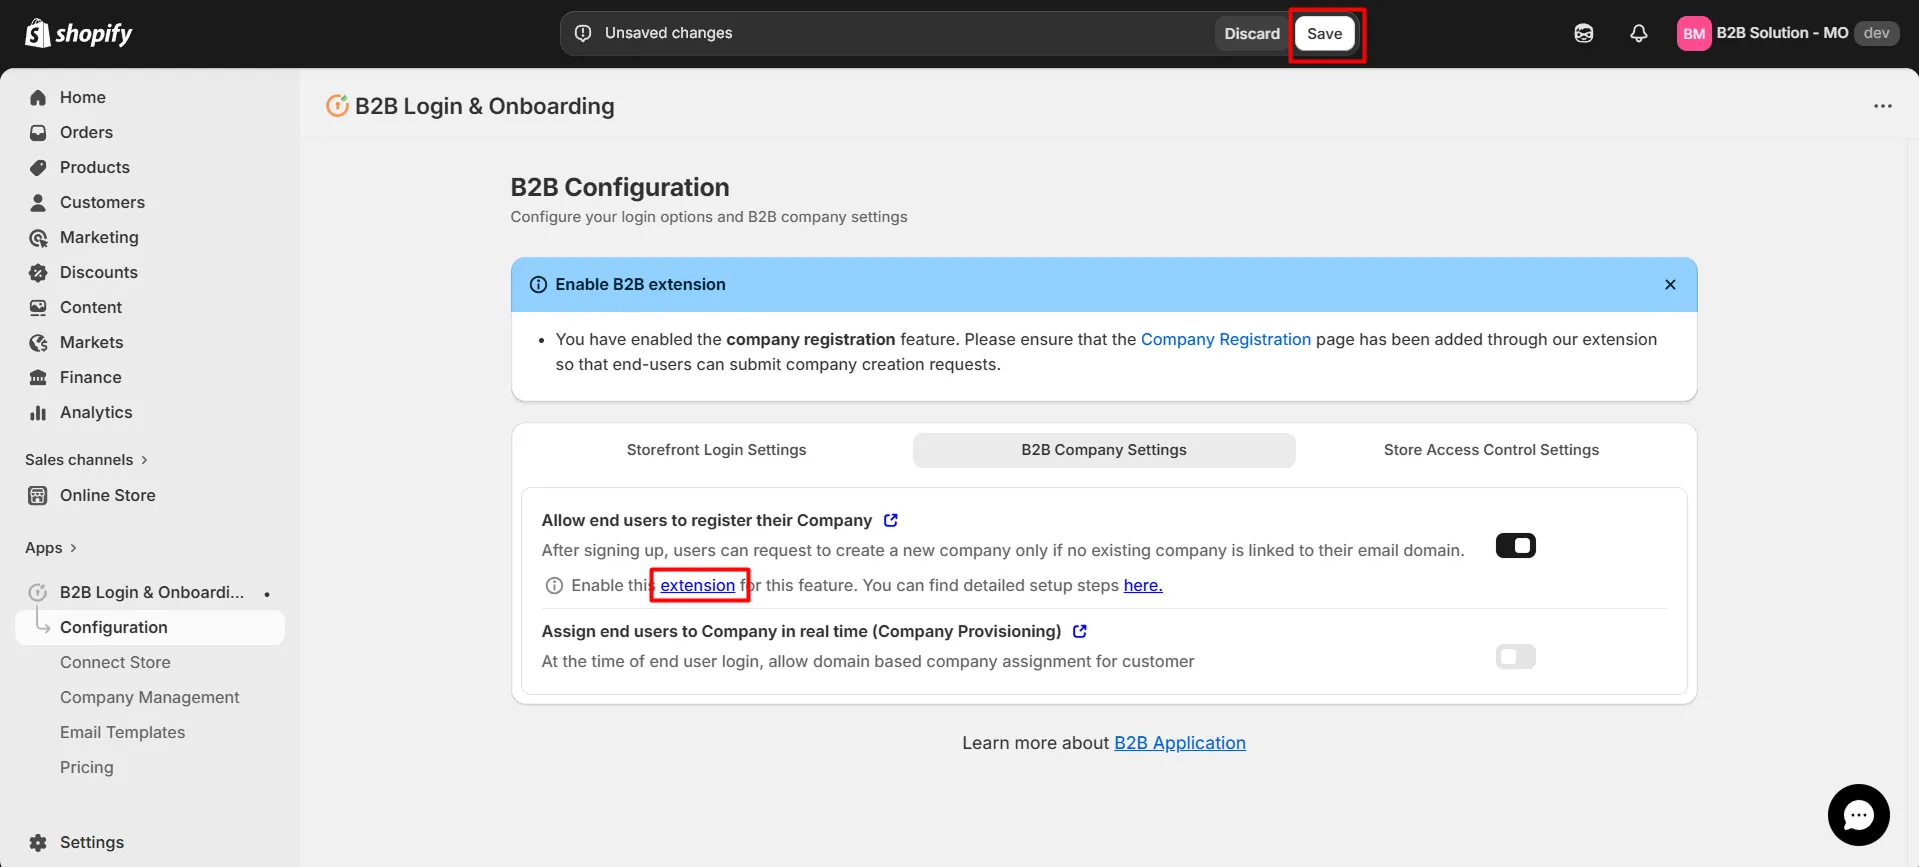Open the notifications bell
The image size is (1919, 867).
1639,33
